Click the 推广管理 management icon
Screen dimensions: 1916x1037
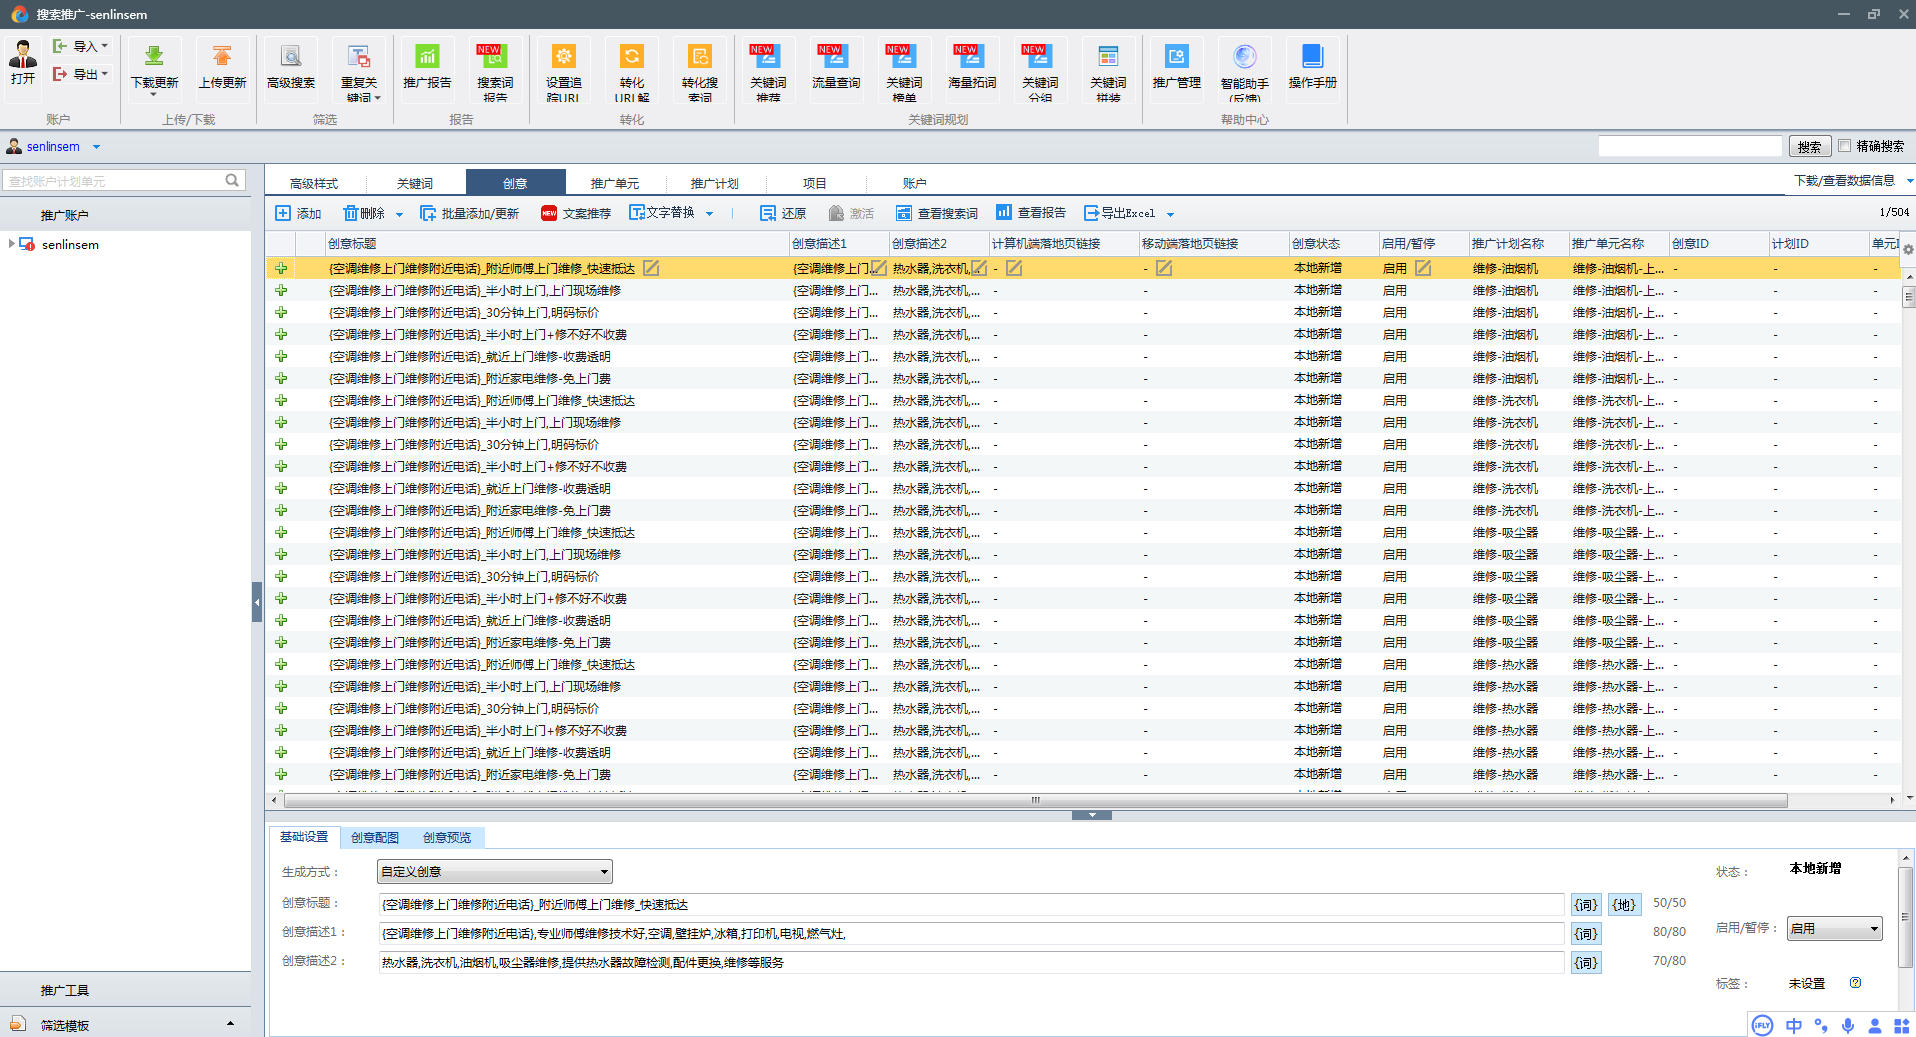pos(1176,58)
